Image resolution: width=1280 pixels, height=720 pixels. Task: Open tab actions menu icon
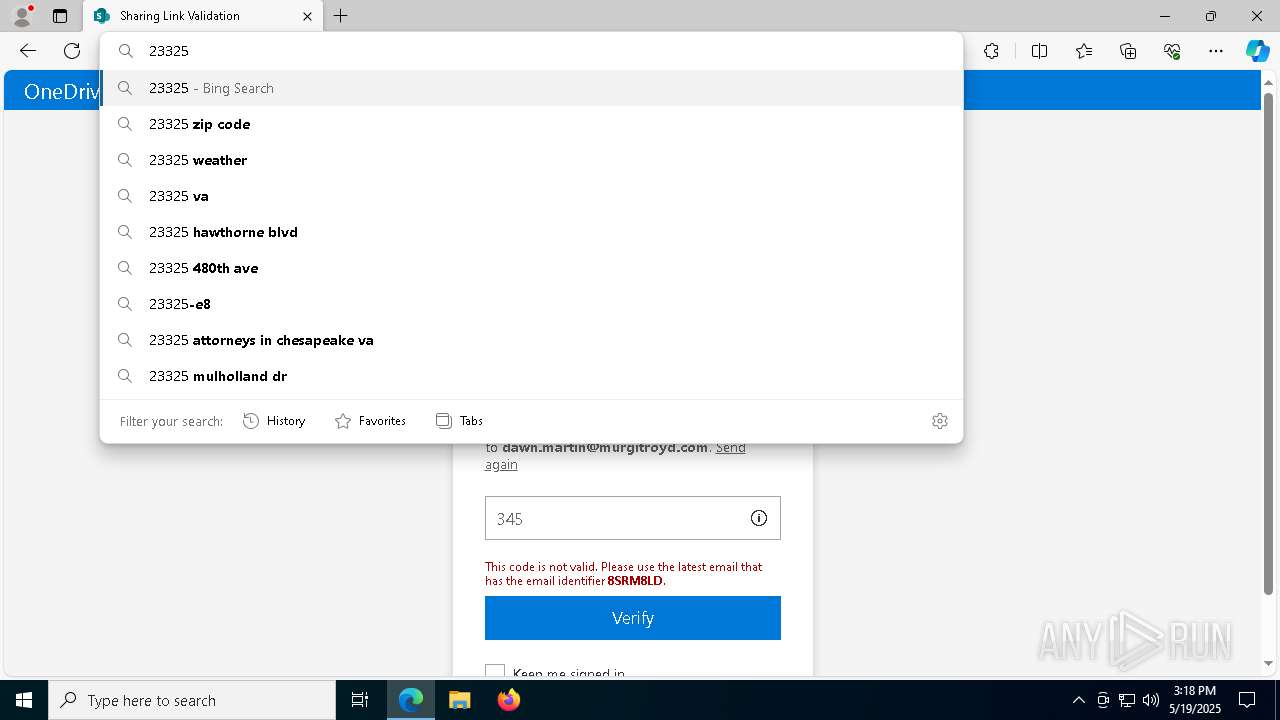tap(60, 16)
